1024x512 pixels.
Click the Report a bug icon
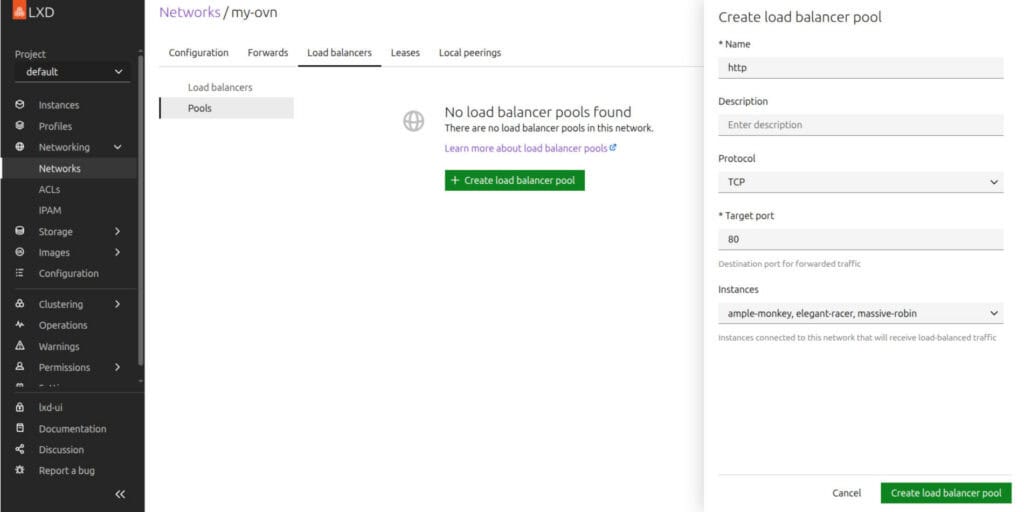20,470
